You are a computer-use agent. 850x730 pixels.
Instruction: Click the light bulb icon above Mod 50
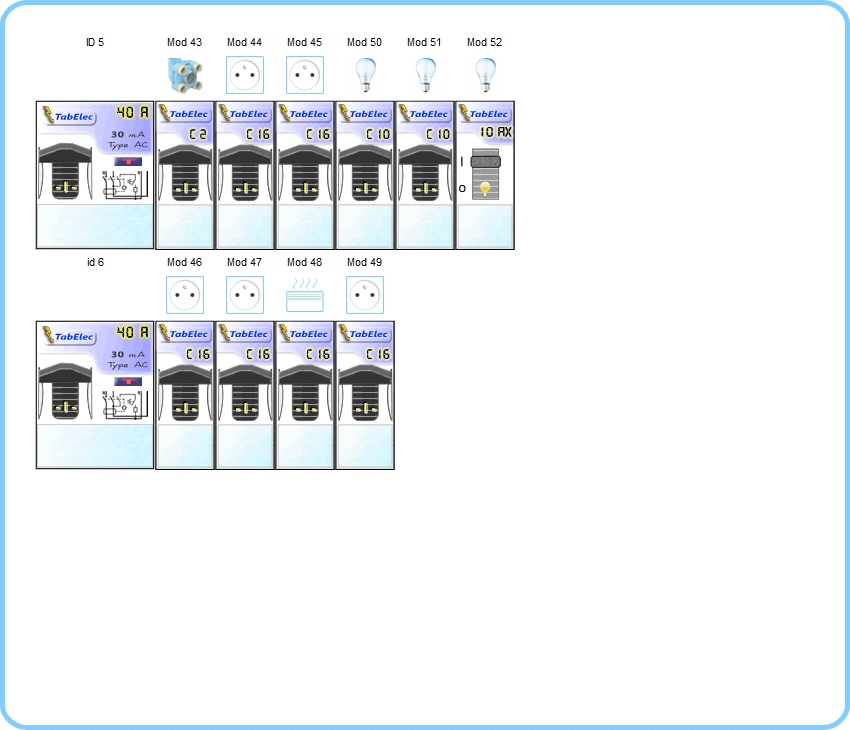point(365,75)
